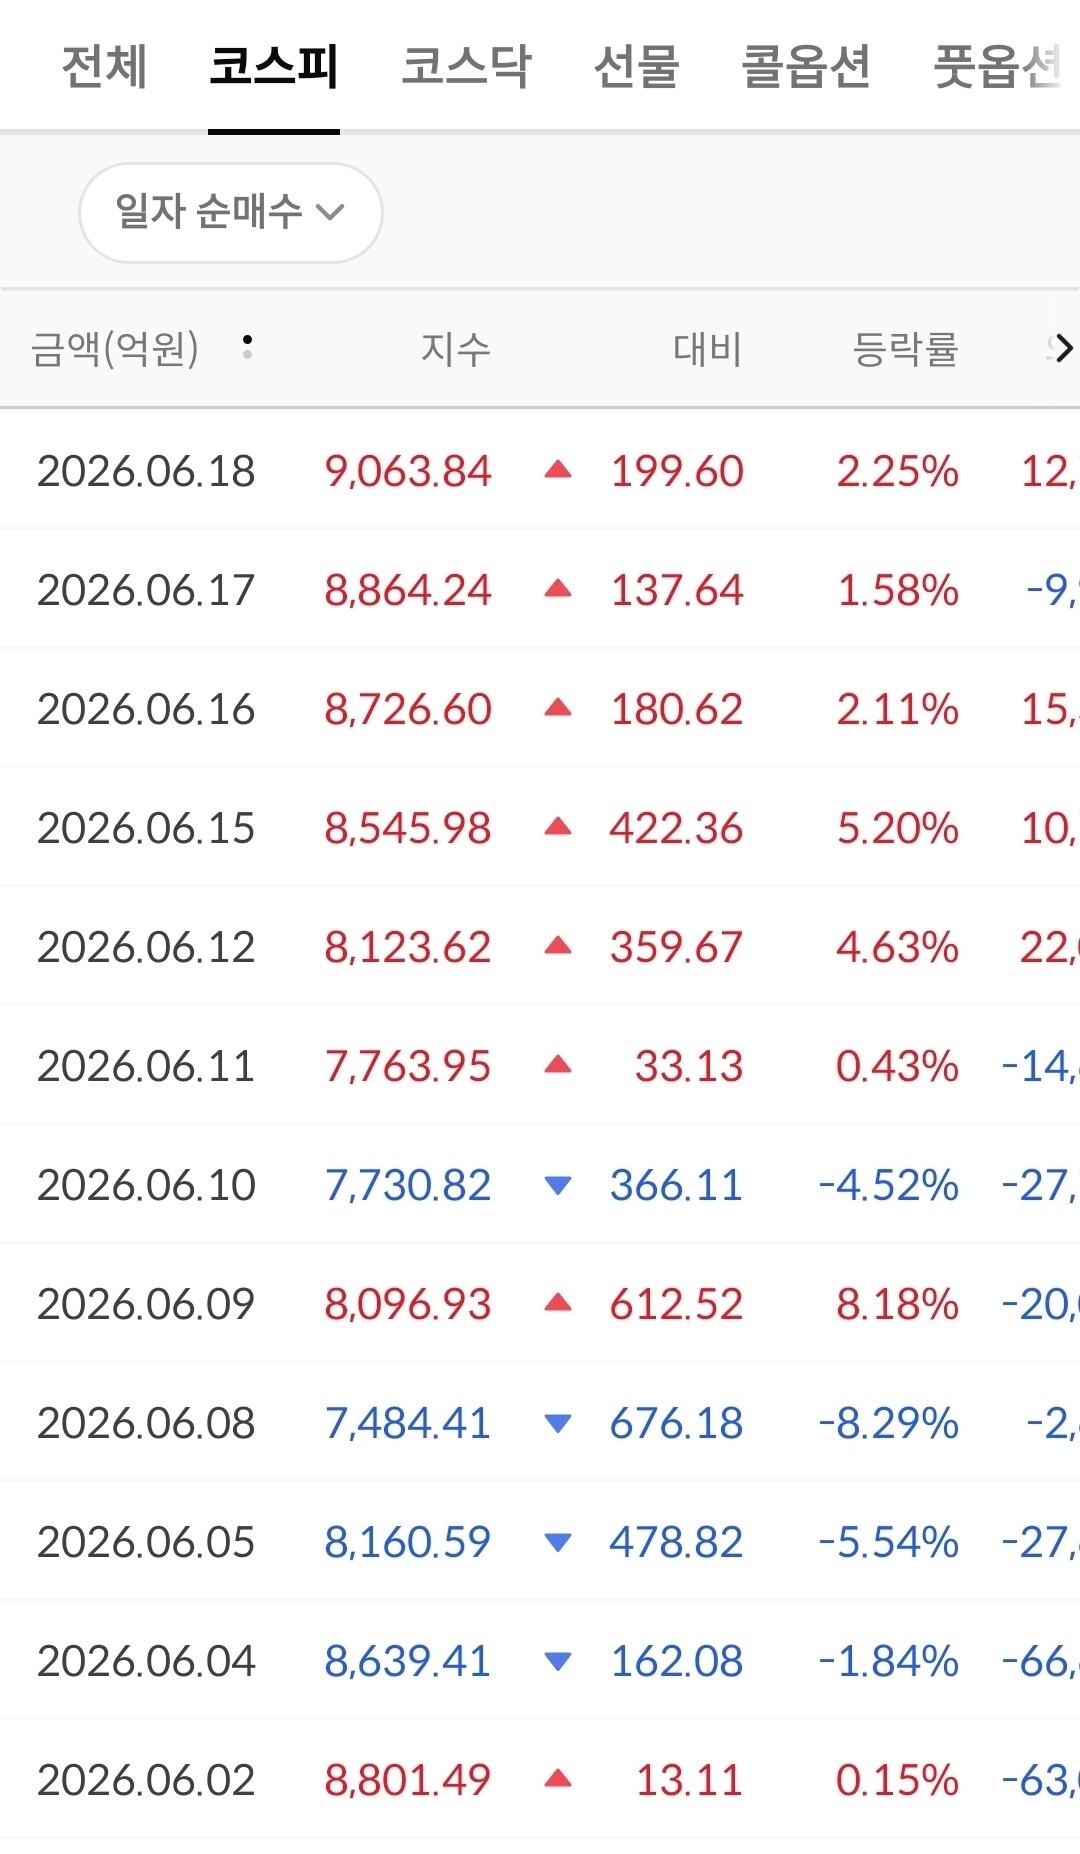The width and height of the screenshot is (1080, 1854).
Task: Open the 일자 순매수 dropdown
Action: (231, 212)
